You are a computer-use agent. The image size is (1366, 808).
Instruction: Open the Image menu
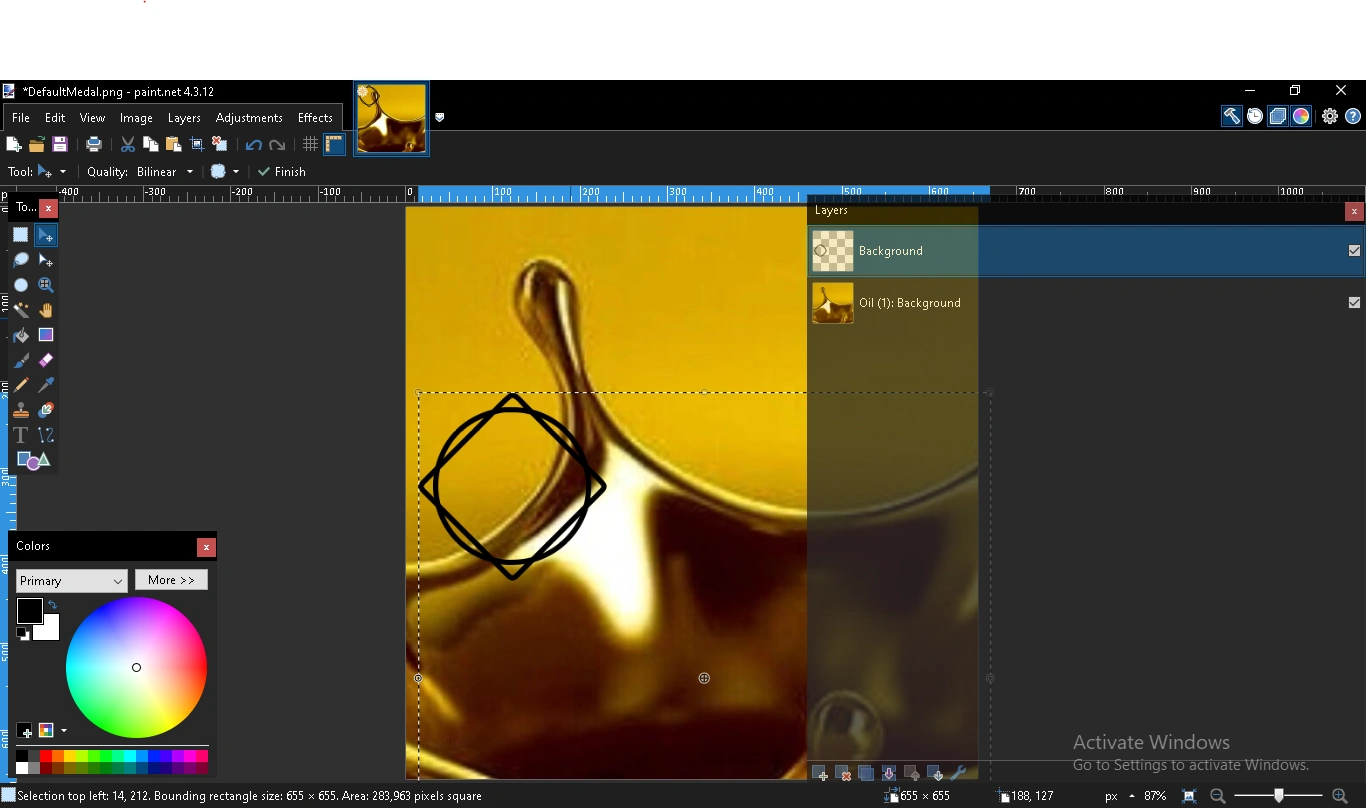coord(137,118)
